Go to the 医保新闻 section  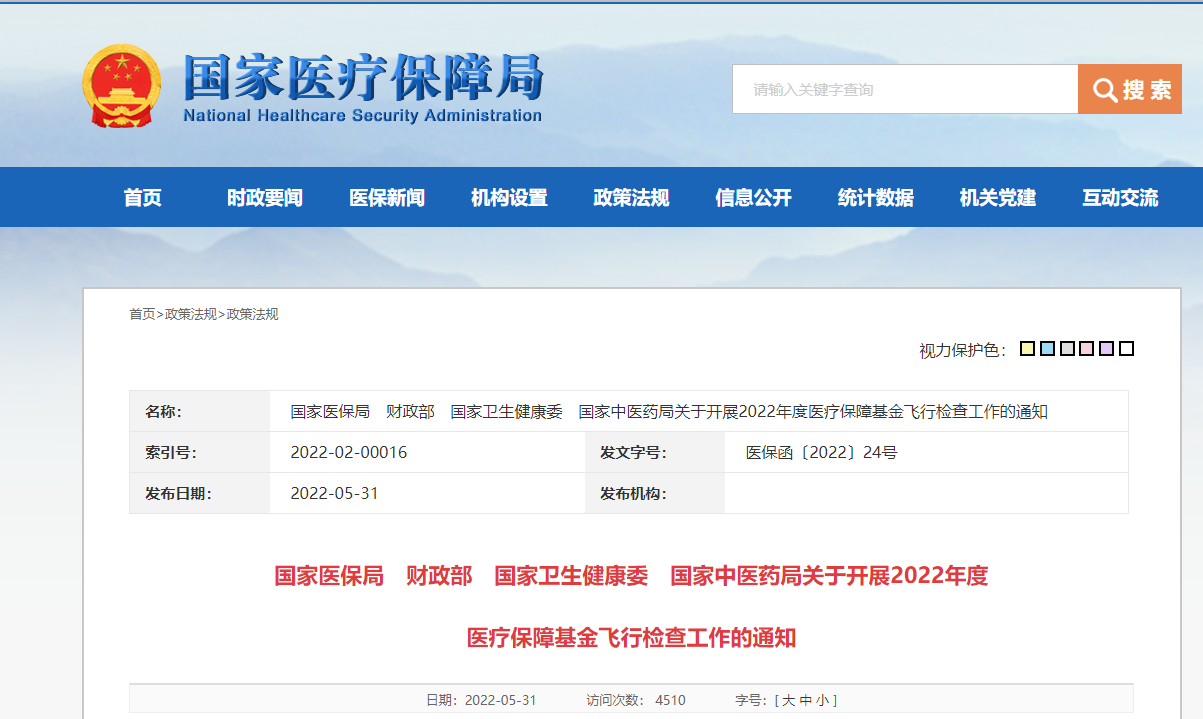coord(387,198)
